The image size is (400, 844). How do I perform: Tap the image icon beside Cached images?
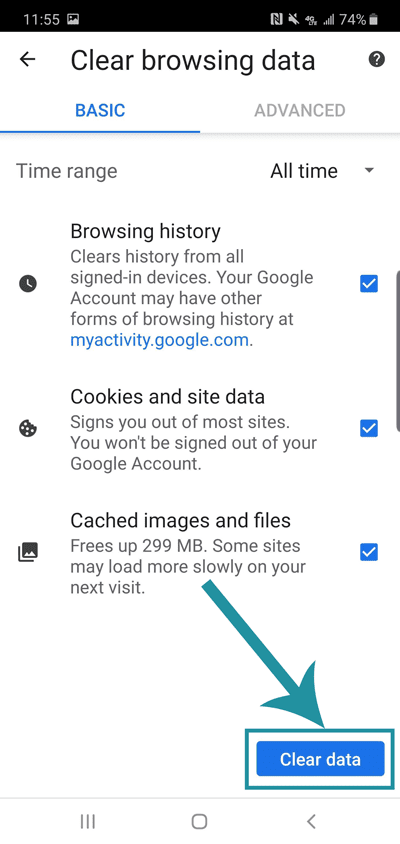28,552
